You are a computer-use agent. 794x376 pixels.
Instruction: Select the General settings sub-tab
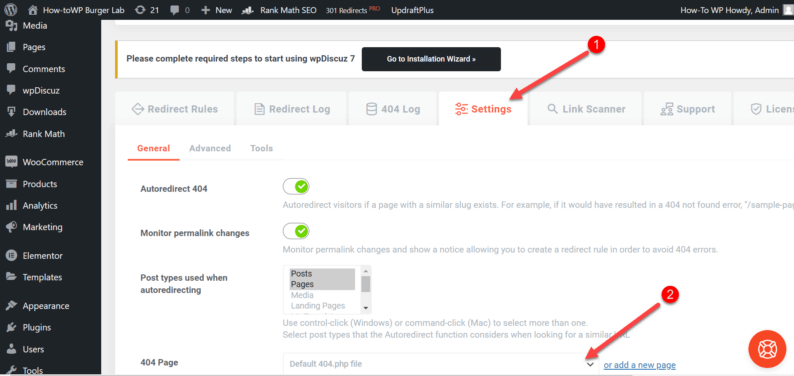(x=153, y=148)
